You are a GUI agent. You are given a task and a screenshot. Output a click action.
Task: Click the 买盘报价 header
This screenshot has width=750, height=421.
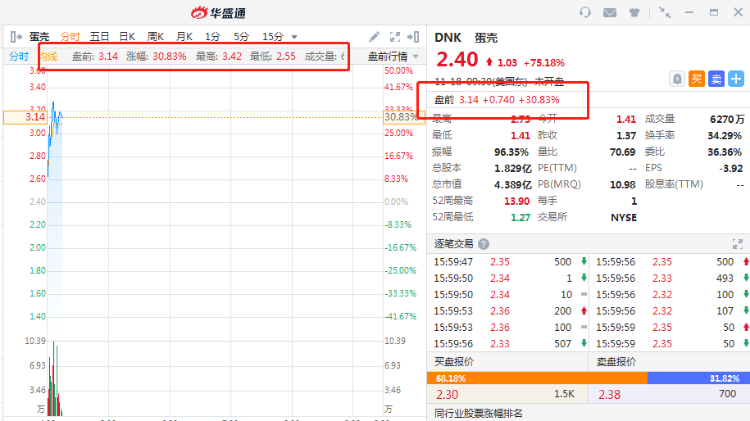[454, 362]
